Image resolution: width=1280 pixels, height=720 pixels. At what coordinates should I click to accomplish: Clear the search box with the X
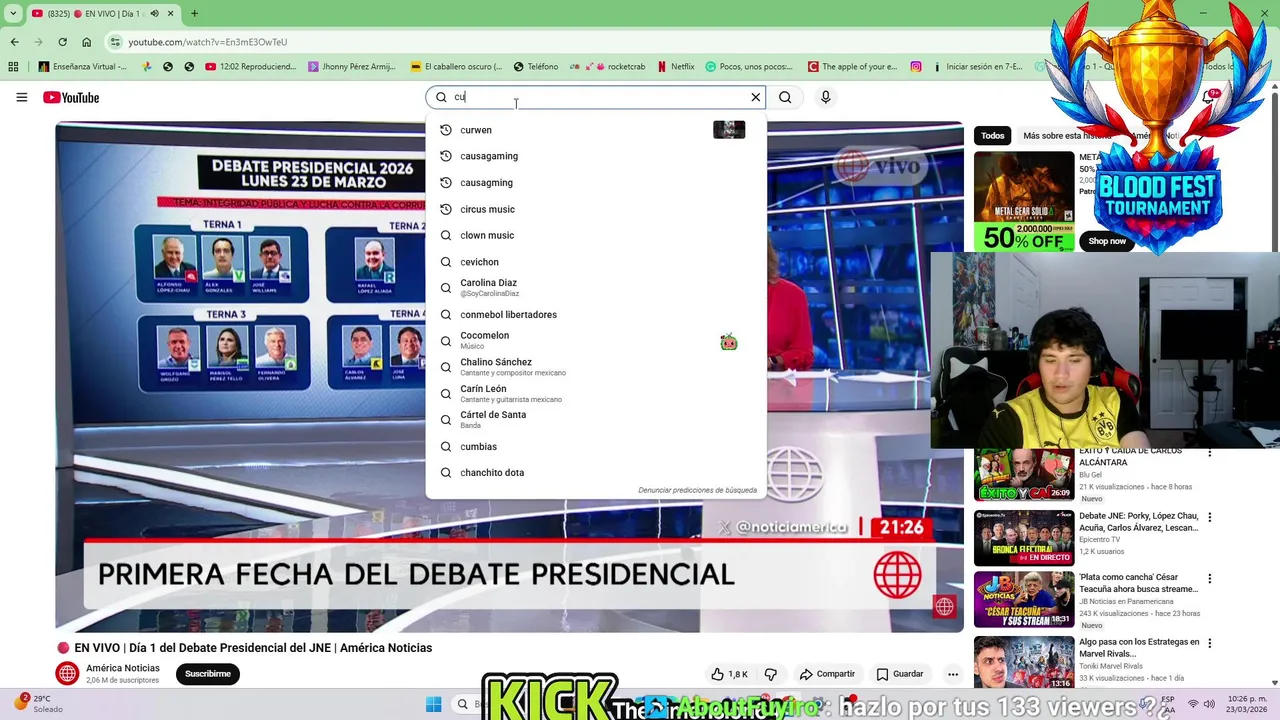point(756,97)
